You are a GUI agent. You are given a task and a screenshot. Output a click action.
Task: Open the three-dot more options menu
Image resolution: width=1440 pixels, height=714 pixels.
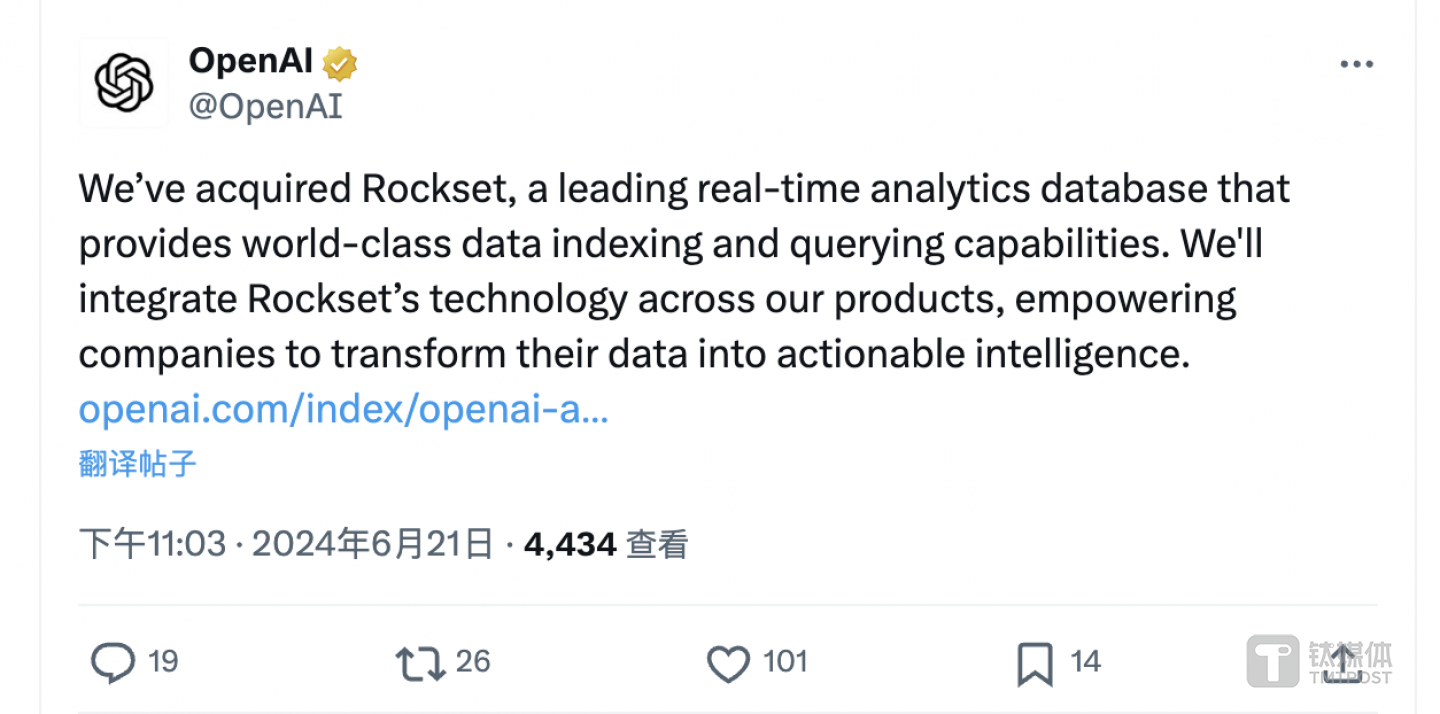tap(1356, 65)
